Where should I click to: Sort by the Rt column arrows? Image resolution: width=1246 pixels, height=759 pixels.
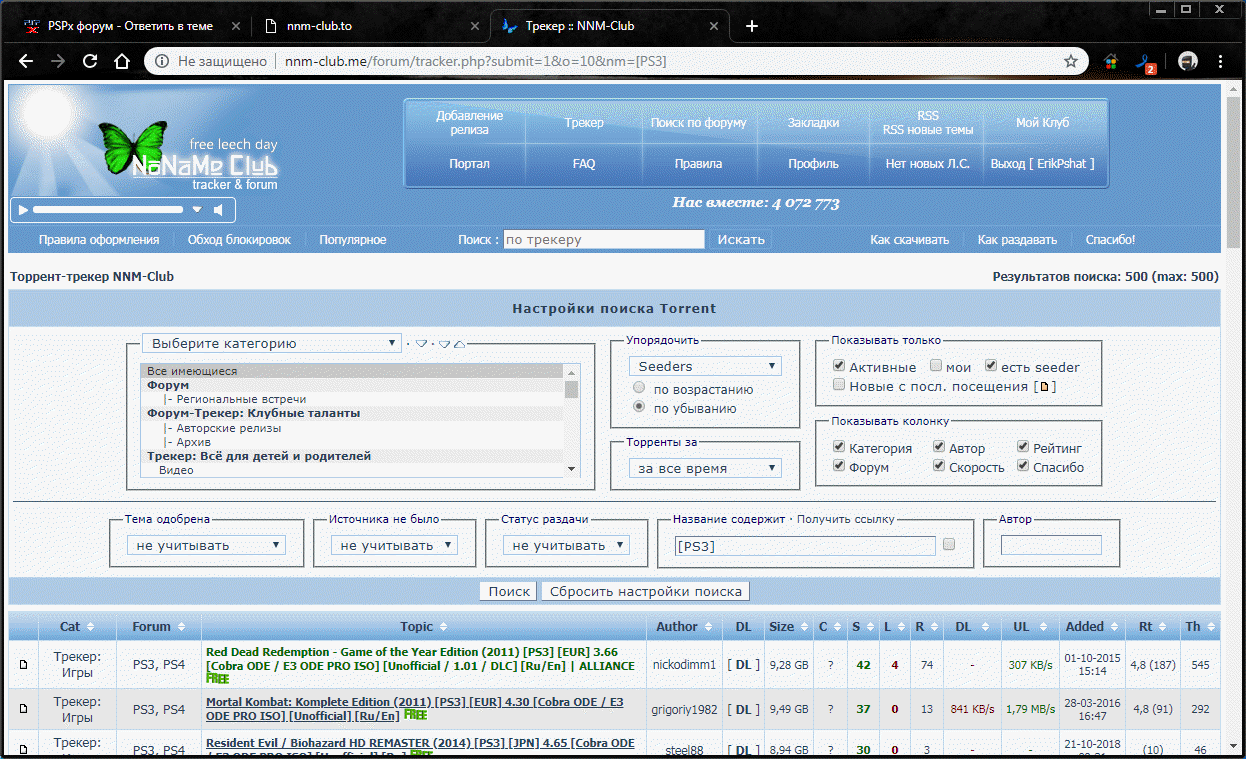(1162, 627)
